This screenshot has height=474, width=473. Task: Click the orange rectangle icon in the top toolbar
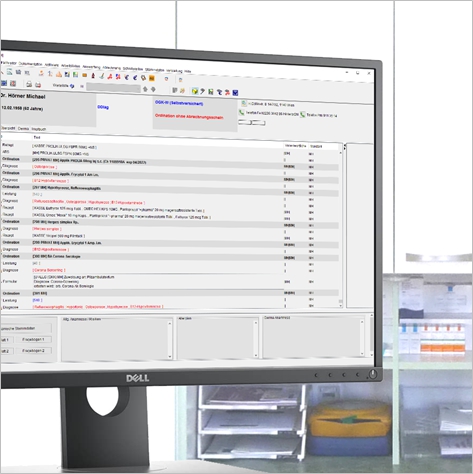click(x=84, y=75)
